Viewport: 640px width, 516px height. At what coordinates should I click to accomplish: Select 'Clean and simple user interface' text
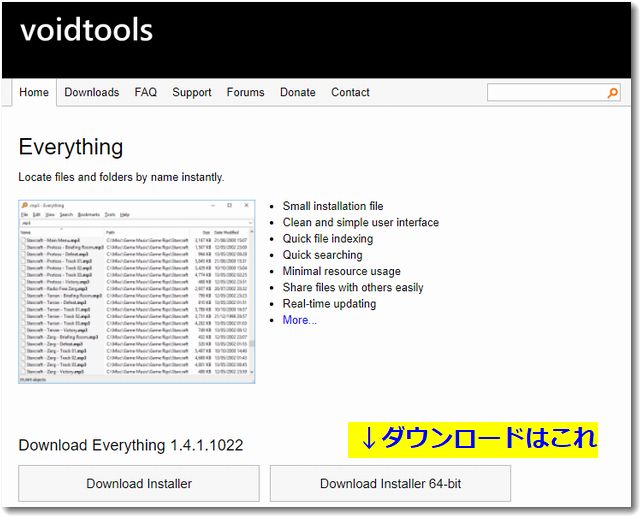[360, 222]
